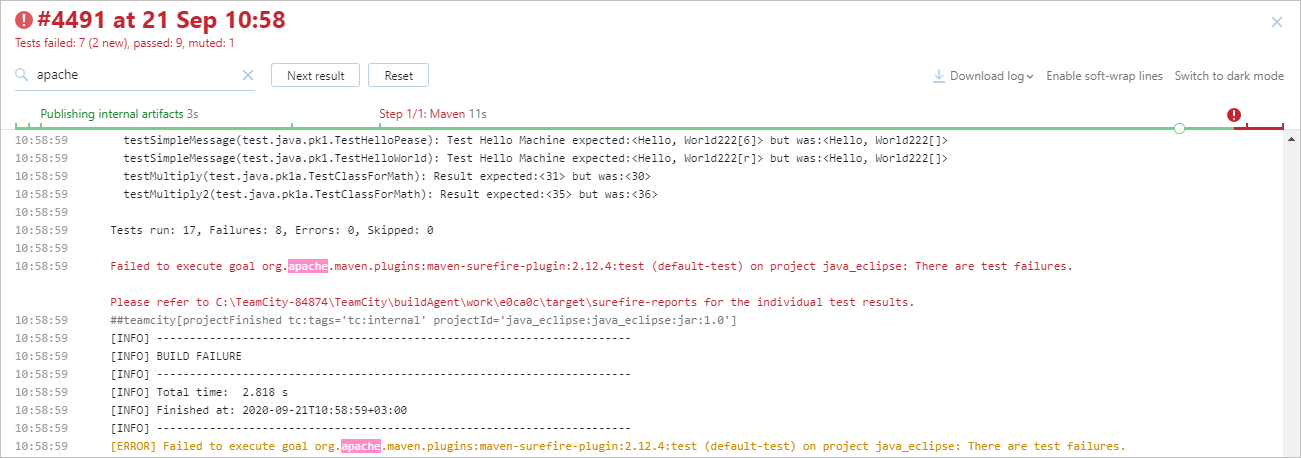Screen dimensions: 1301x458
Task: Switch to dark mode
Action: point(1229,76)
